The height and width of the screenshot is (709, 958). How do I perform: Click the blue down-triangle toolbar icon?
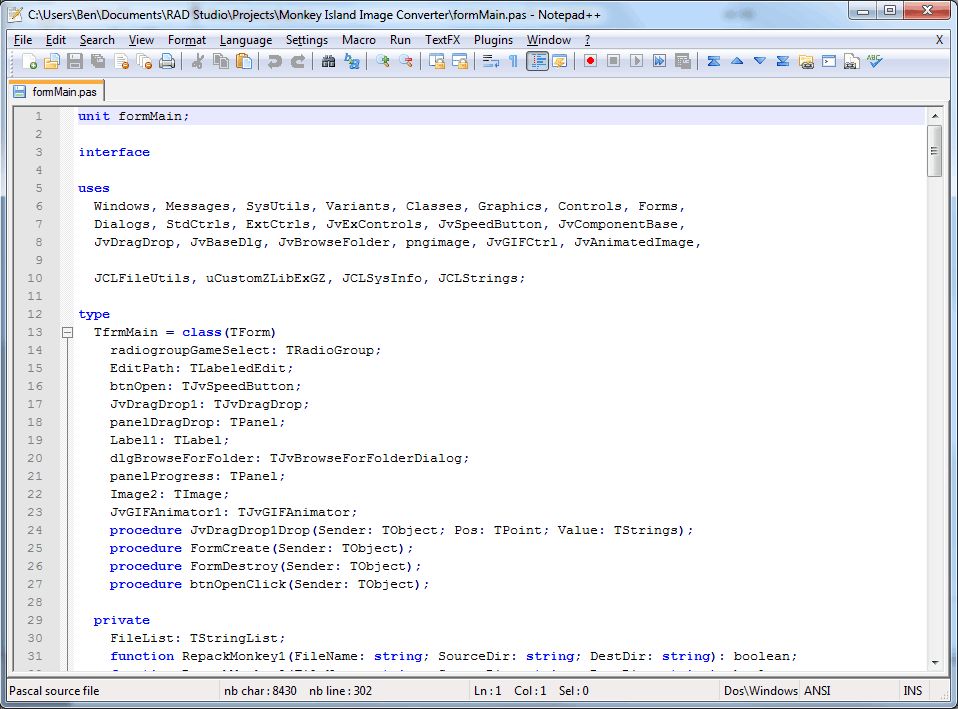point(759,61)
